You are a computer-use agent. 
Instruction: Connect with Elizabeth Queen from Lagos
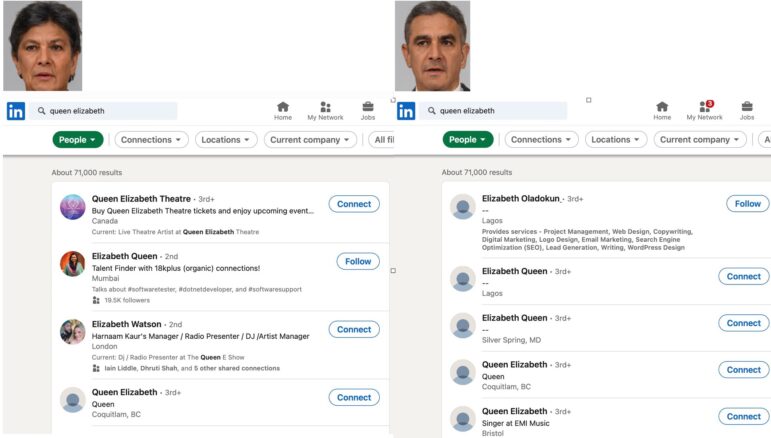[x=744, y=276]
